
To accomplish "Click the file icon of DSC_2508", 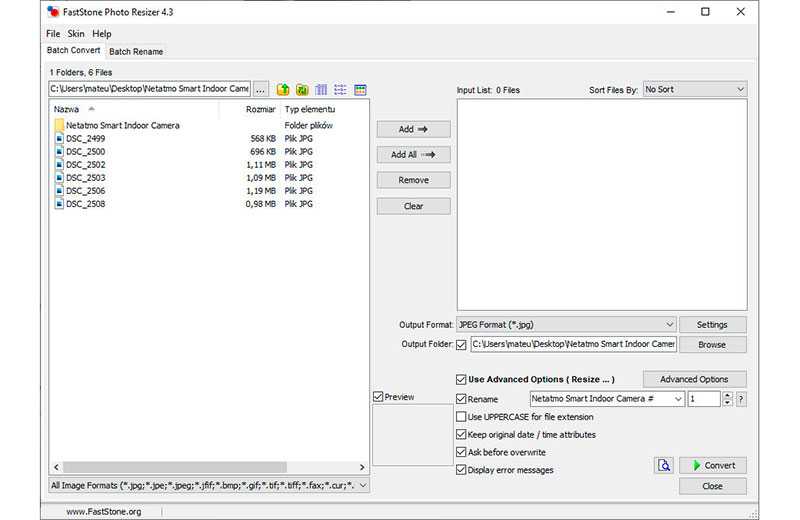I will 59,204.
